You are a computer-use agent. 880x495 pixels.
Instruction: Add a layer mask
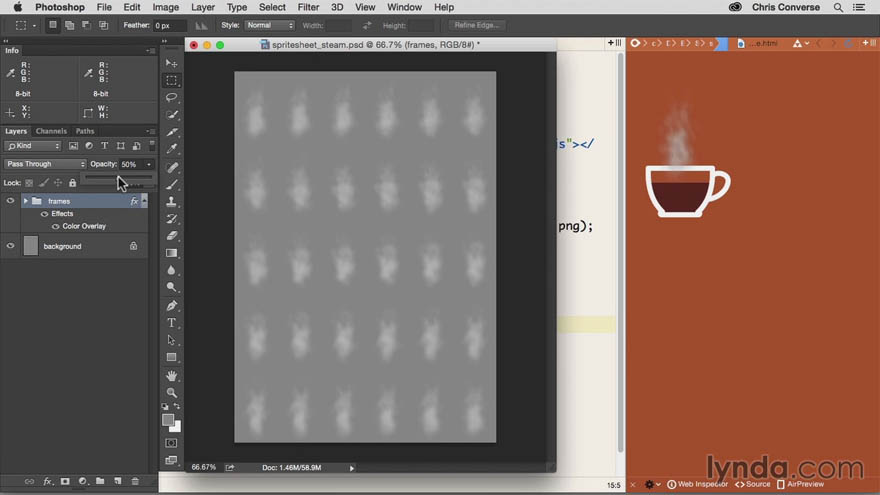coord(65,482)
